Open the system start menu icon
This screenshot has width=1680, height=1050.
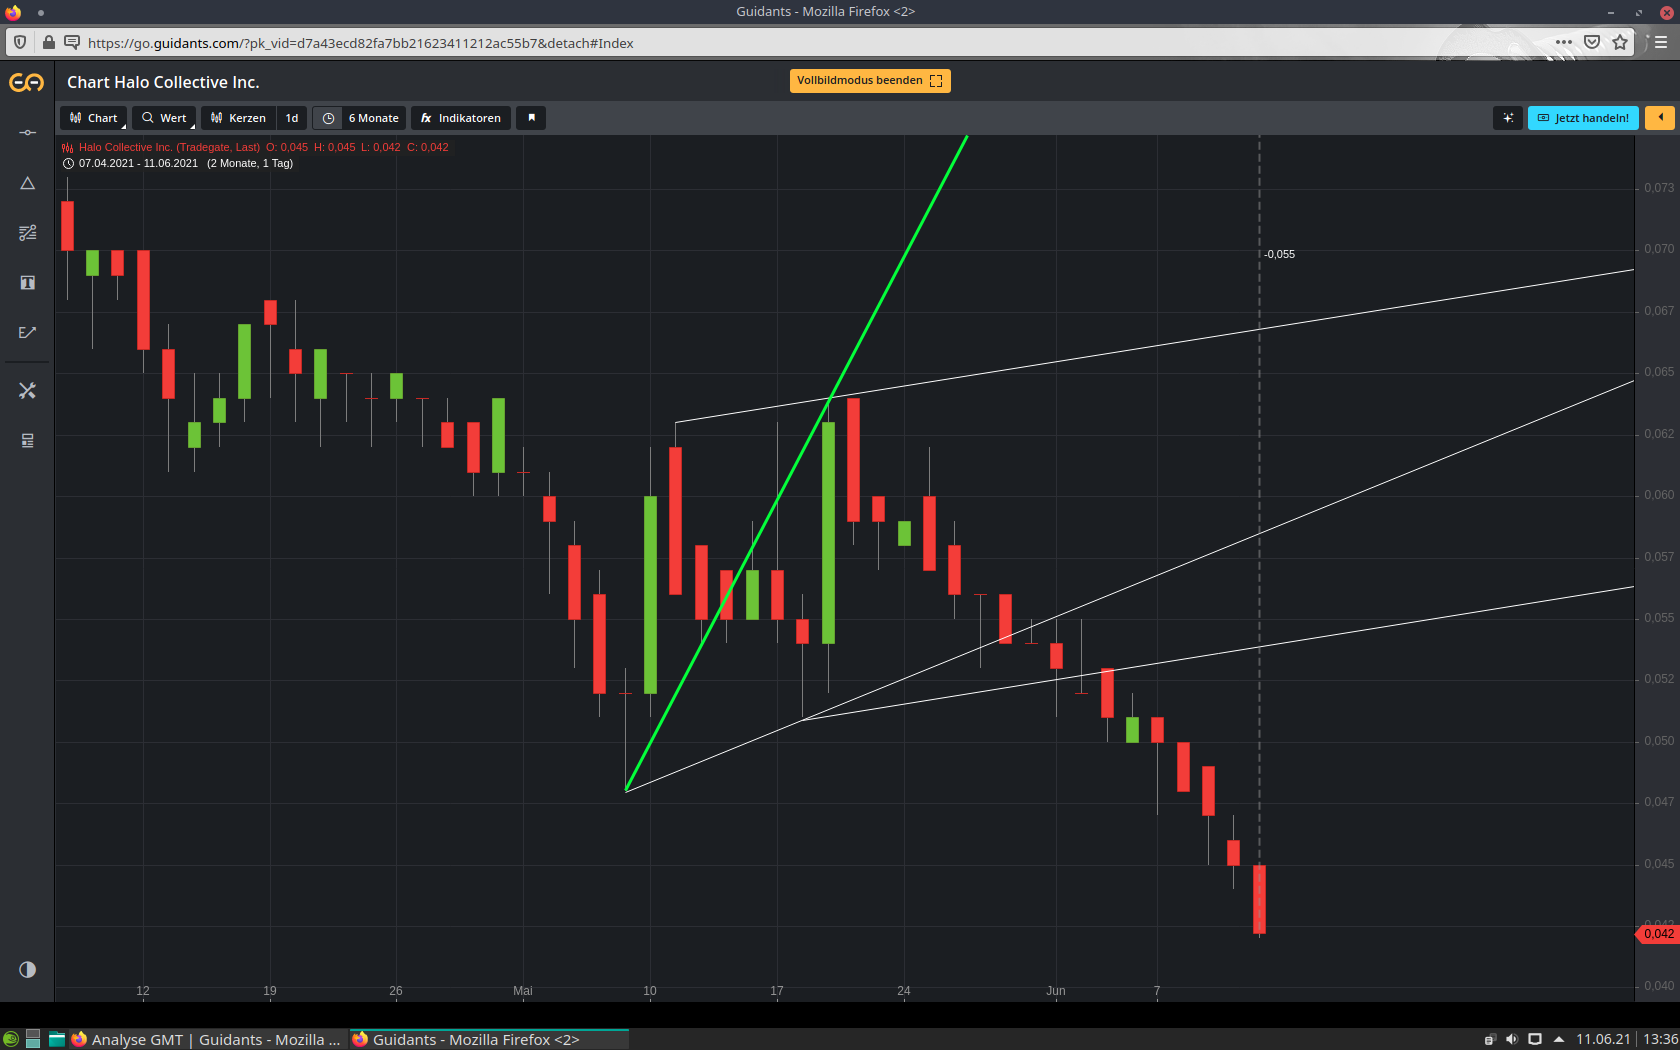click(11, 1040)
